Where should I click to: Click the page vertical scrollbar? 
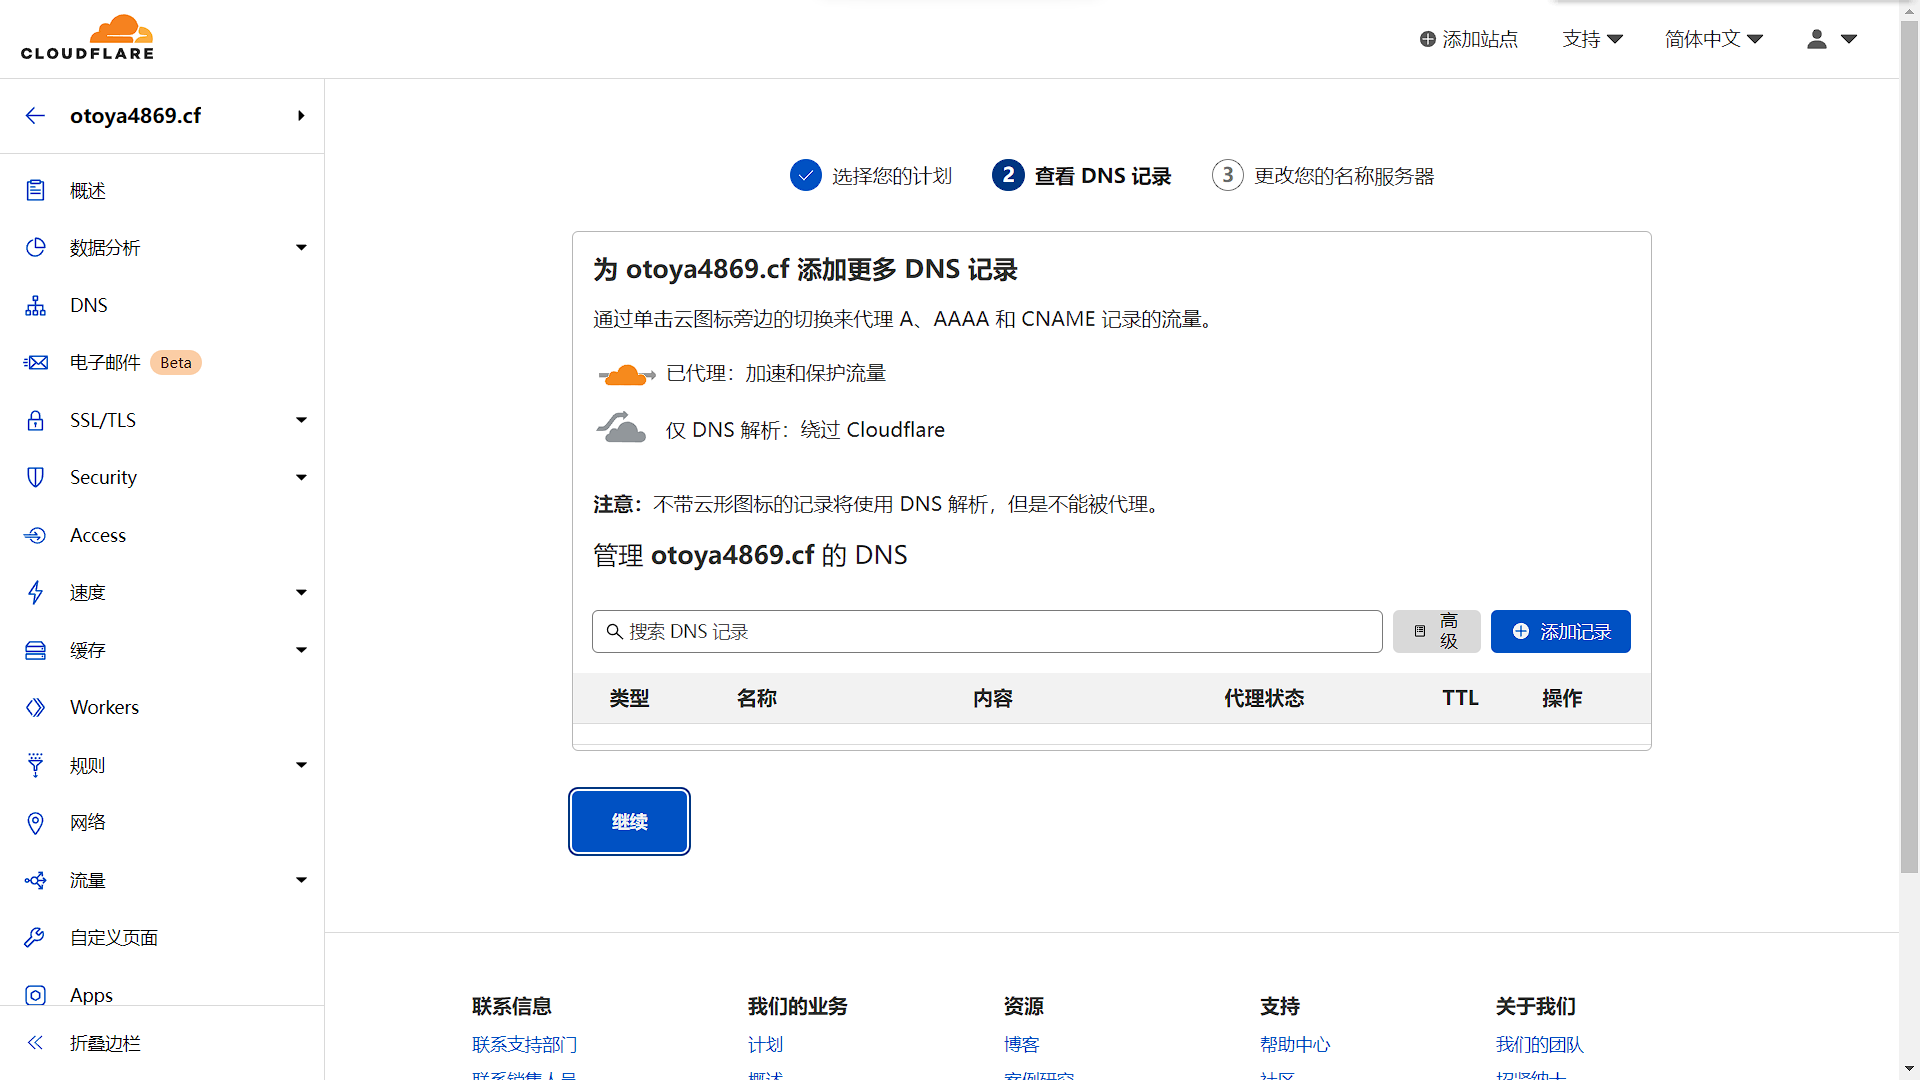point(1909,447)
